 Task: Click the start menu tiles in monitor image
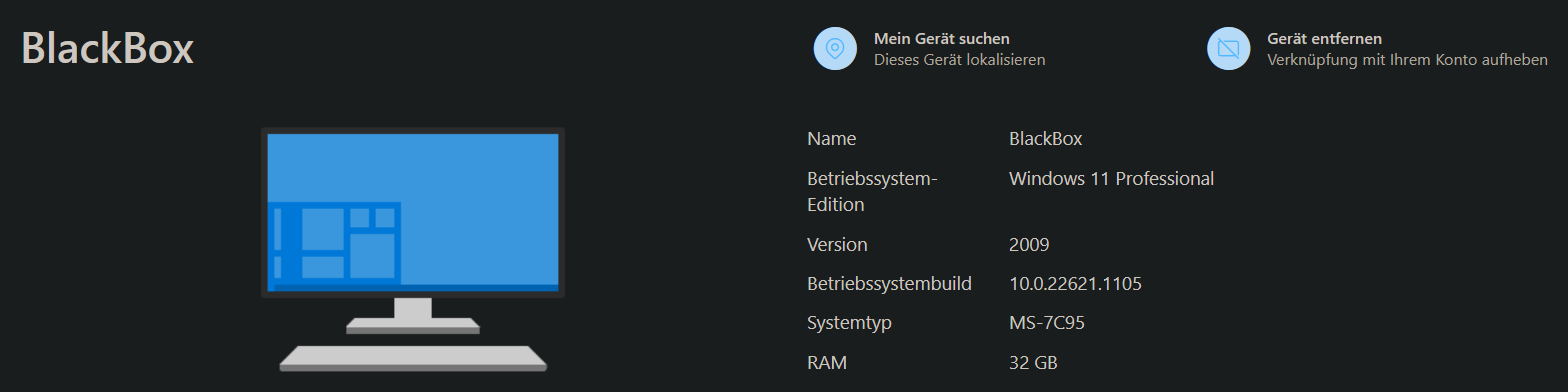pos(337,243)
